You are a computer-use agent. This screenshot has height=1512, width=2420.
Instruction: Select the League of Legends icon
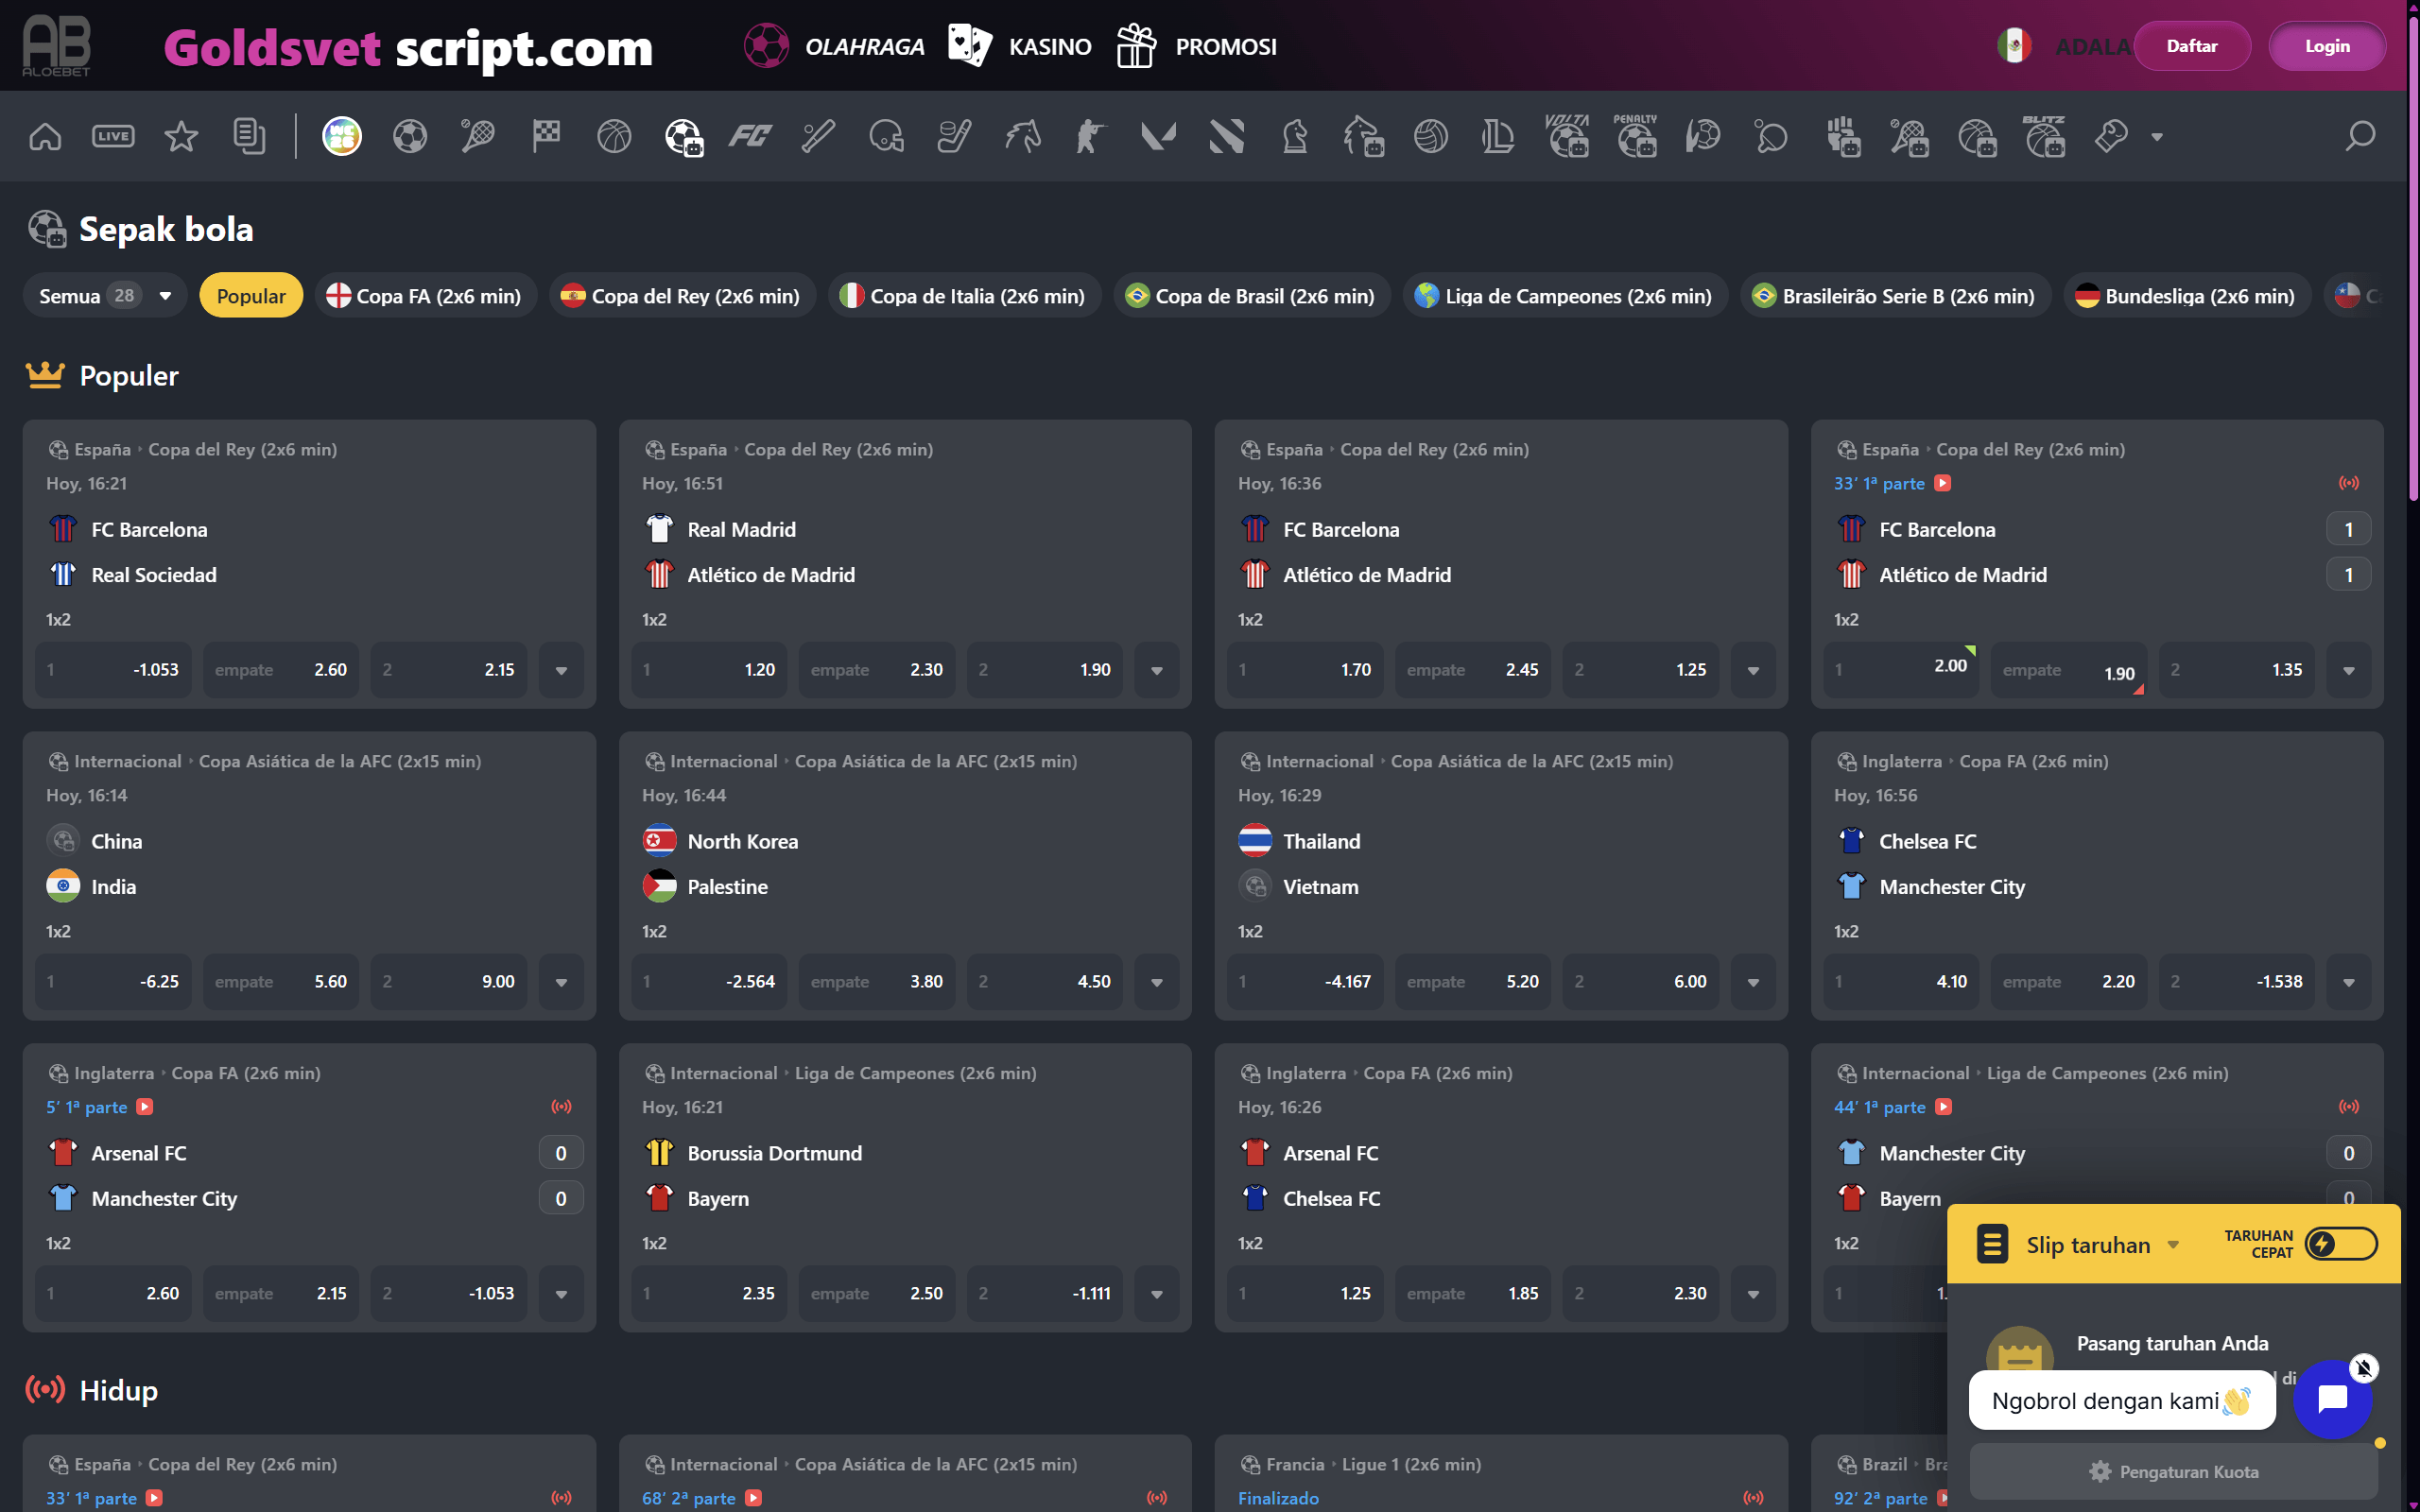coord(1498,136)
